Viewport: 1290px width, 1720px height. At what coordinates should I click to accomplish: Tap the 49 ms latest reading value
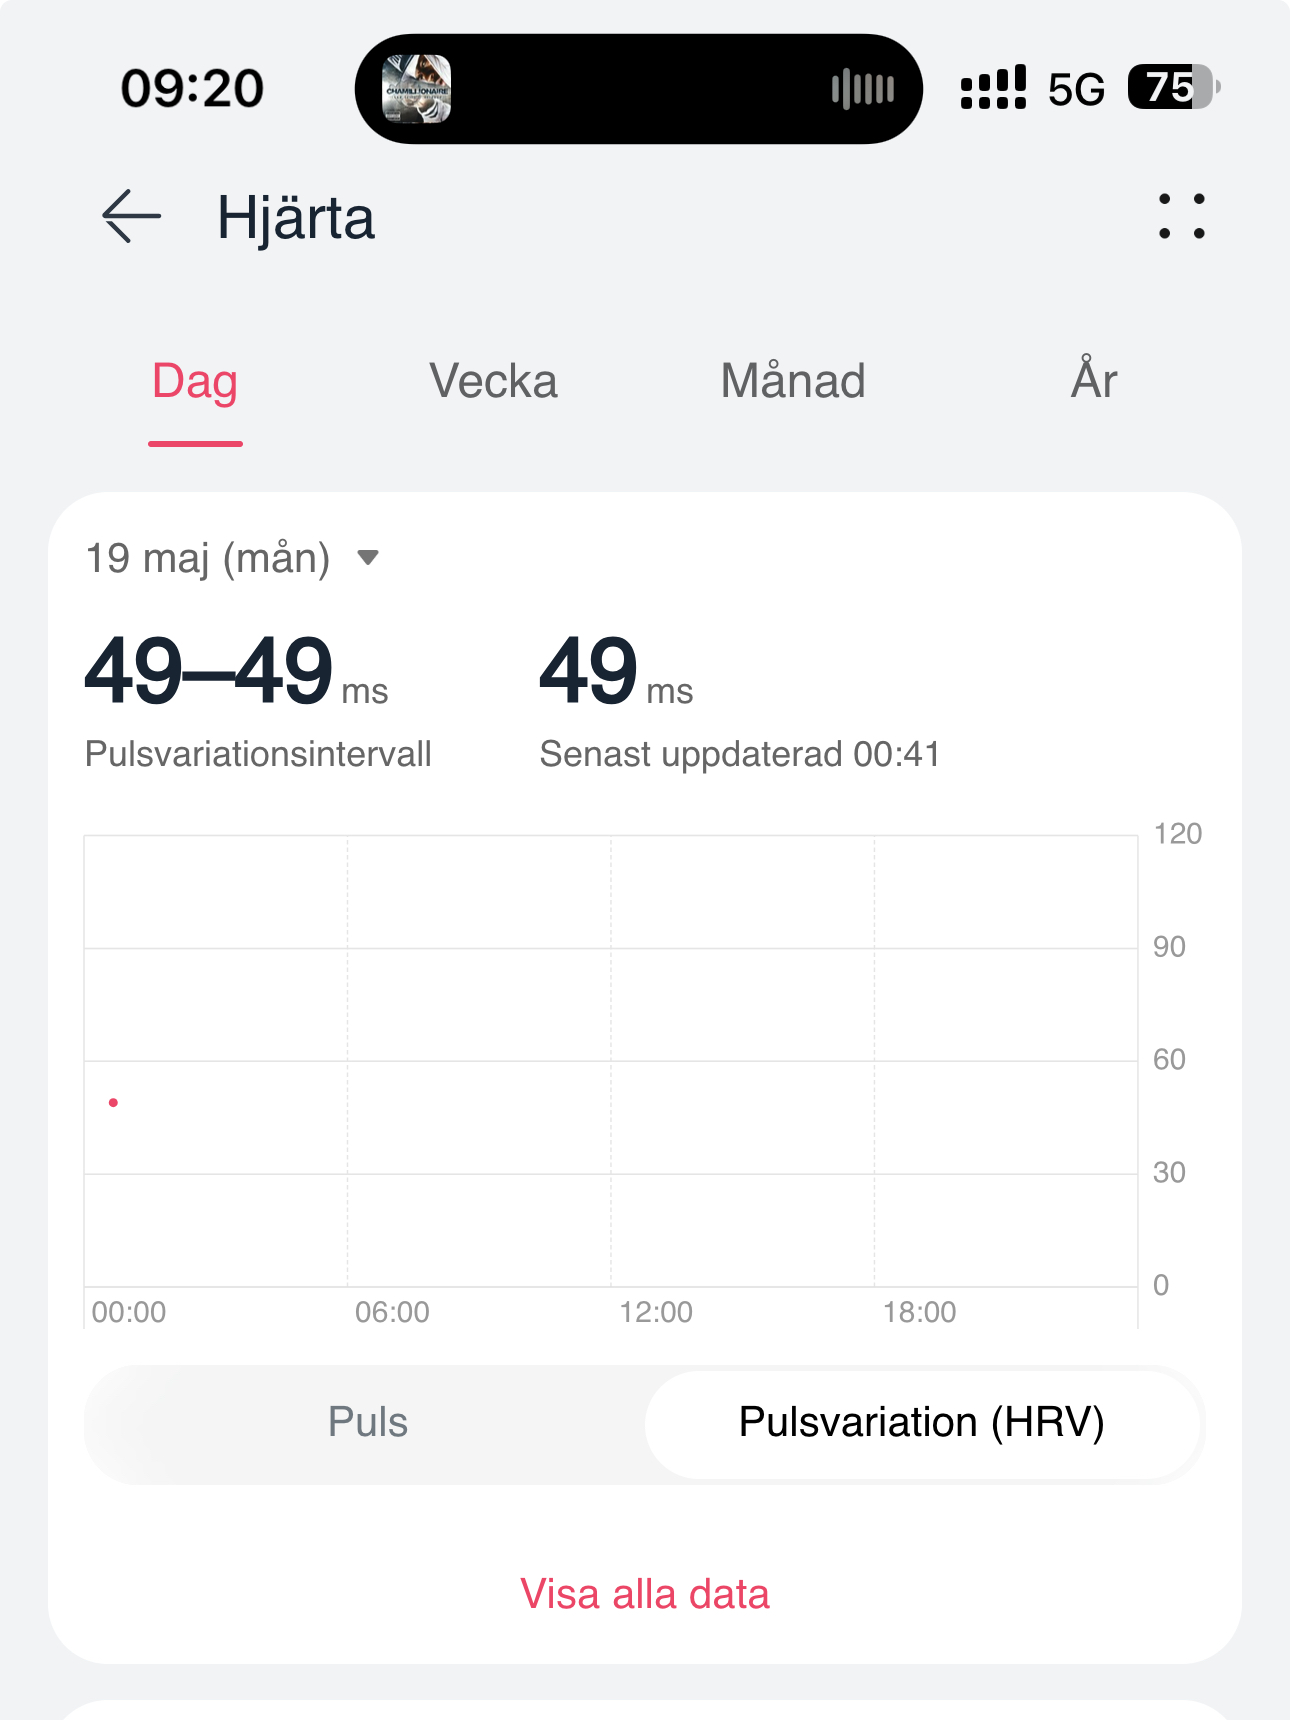point(615,672)
